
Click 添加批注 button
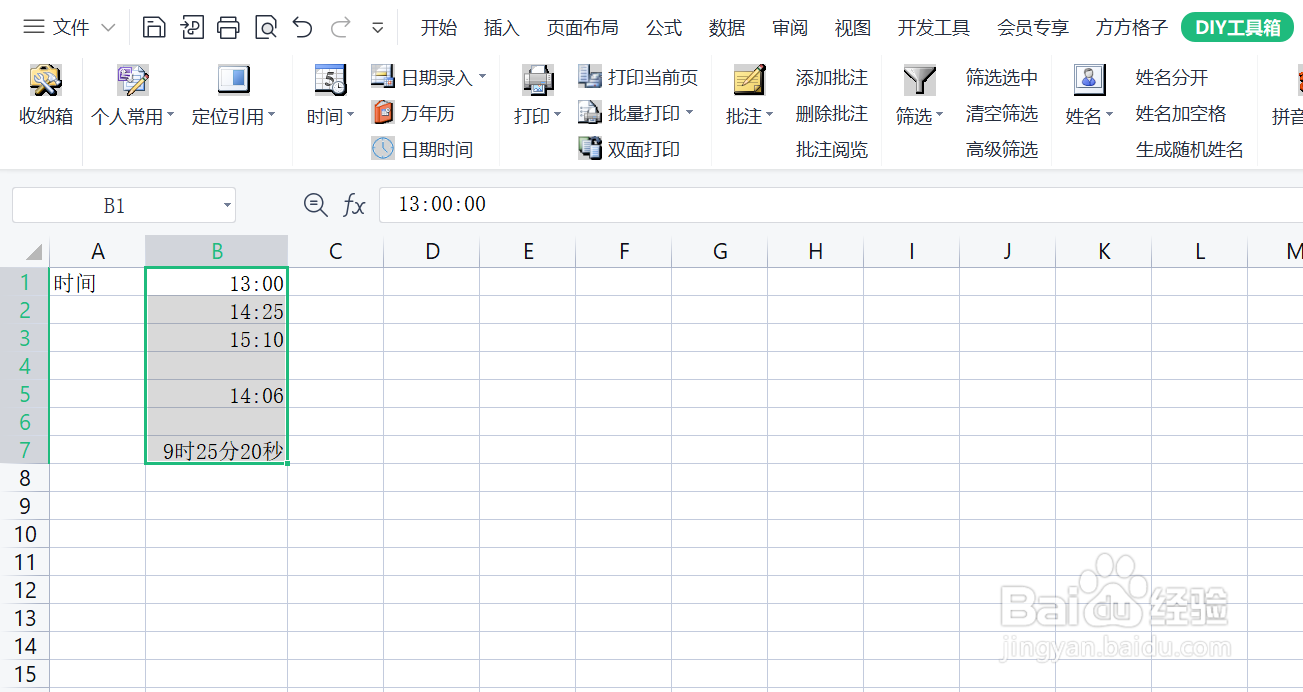pyautogui.click(x=832, y=77)
